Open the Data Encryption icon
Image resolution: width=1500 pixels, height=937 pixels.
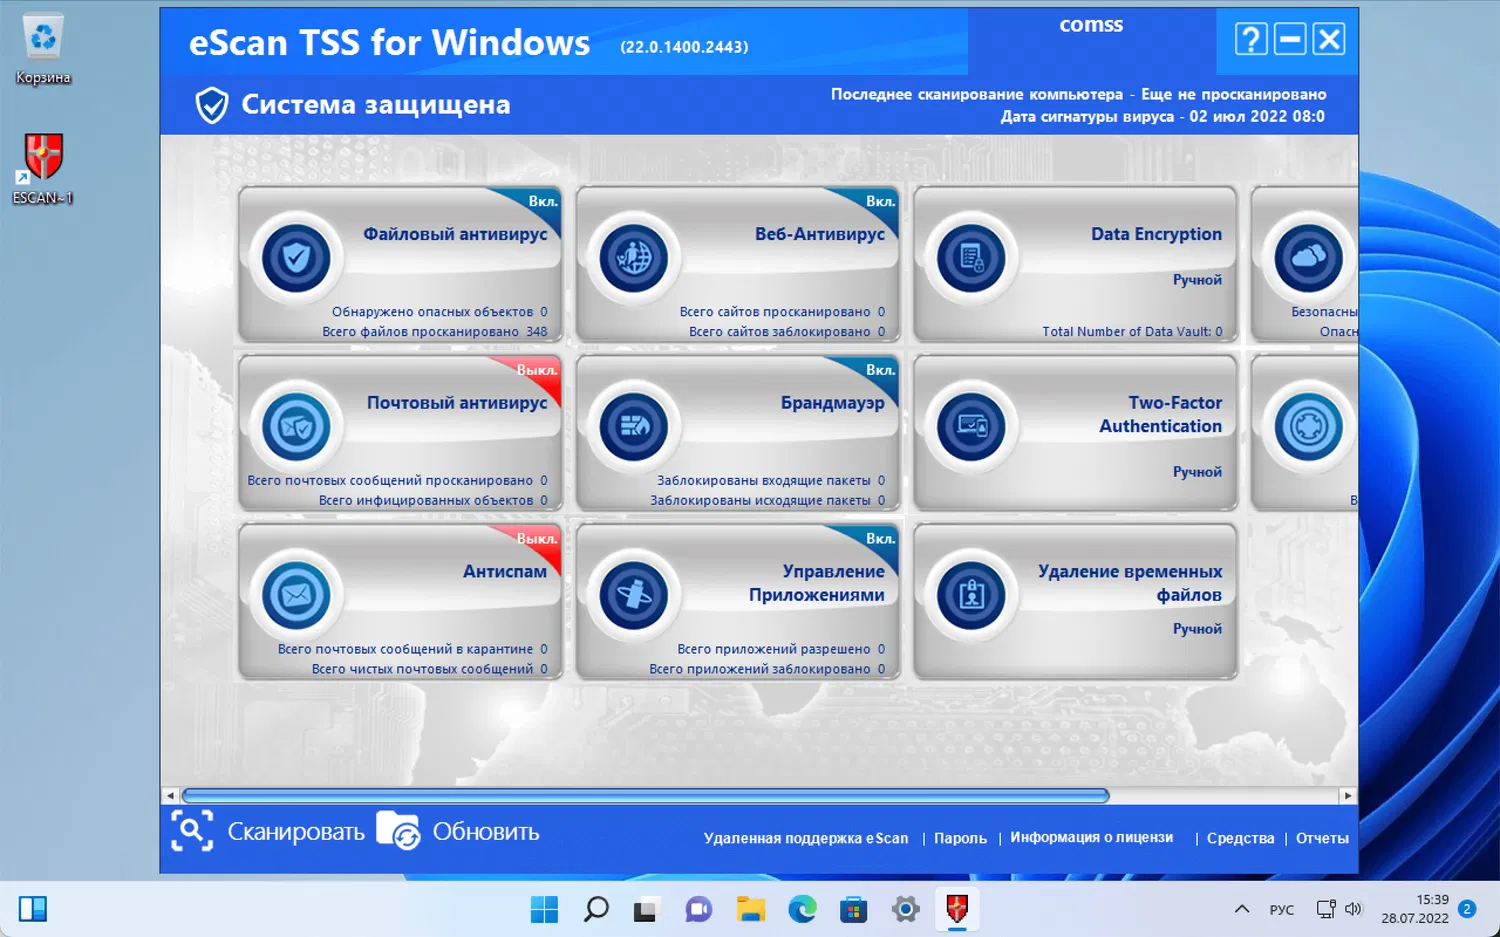971,258
